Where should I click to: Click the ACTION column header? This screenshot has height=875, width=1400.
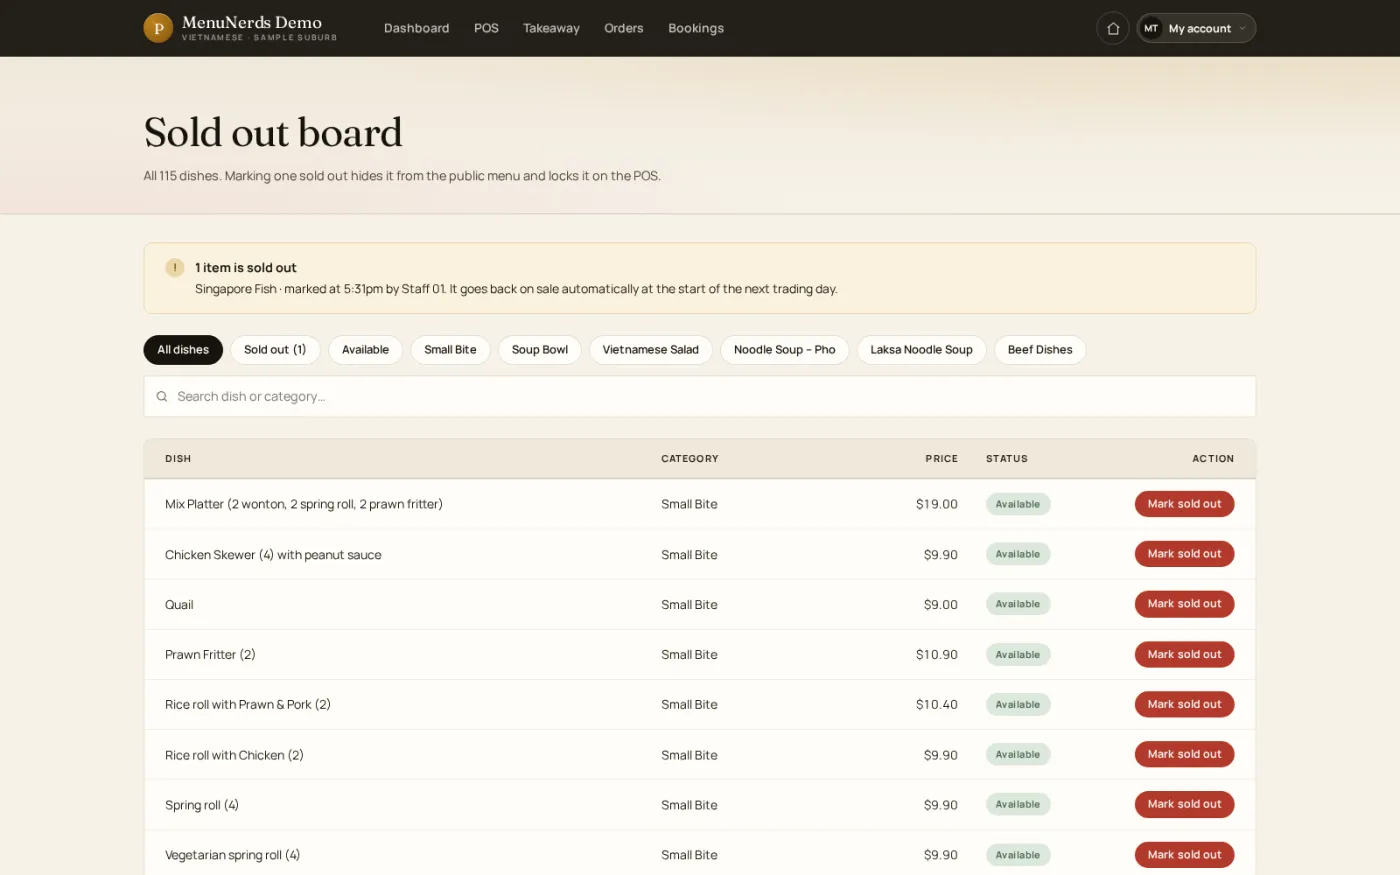1213,459
